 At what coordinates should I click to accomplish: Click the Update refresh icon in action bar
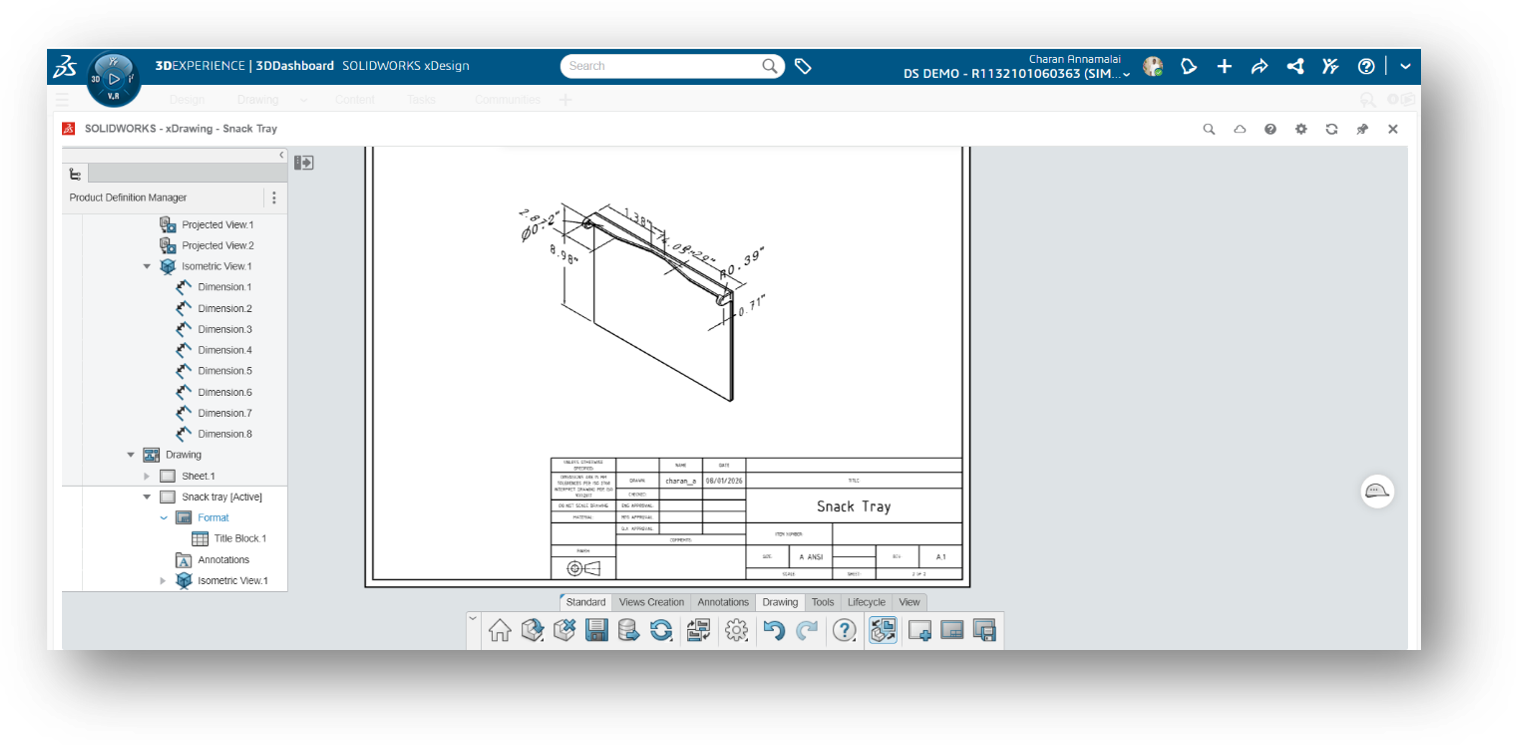(x=661, y=630)
